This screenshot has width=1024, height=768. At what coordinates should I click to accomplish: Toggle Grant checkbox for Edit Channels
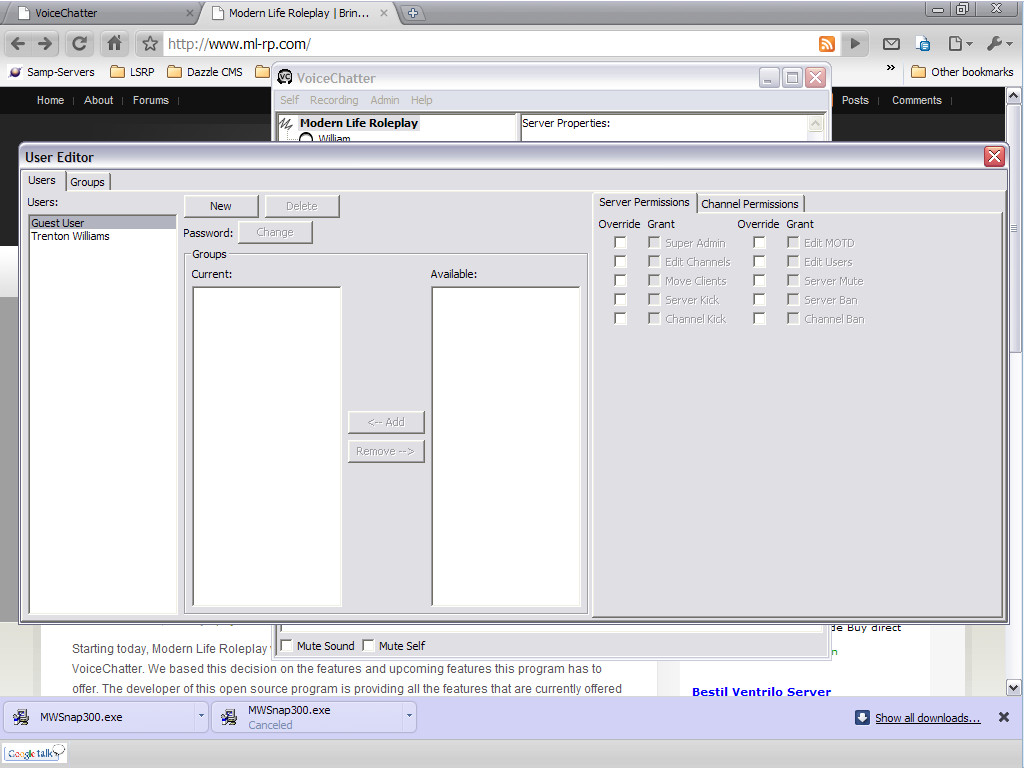click(654, 261)
